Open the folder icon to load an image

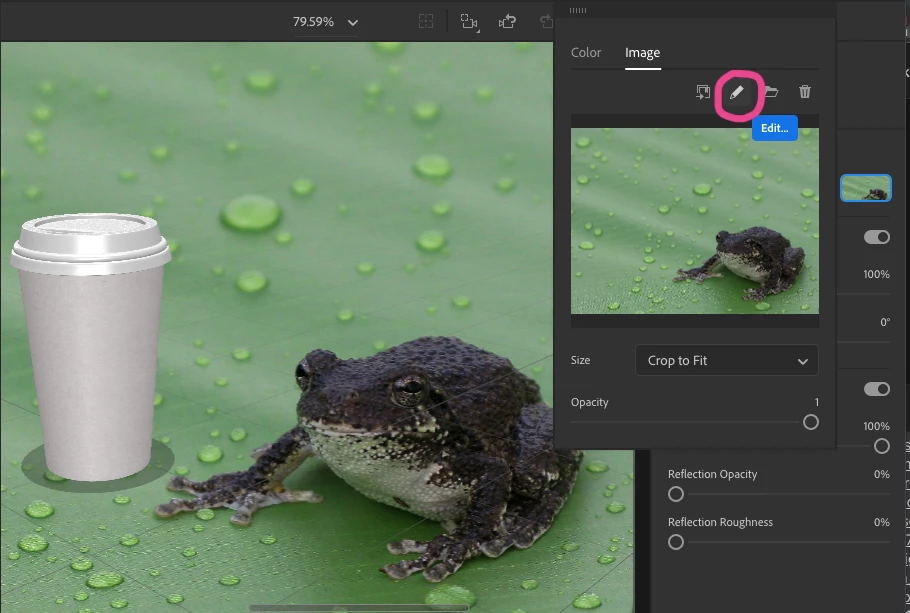point(771,92)
